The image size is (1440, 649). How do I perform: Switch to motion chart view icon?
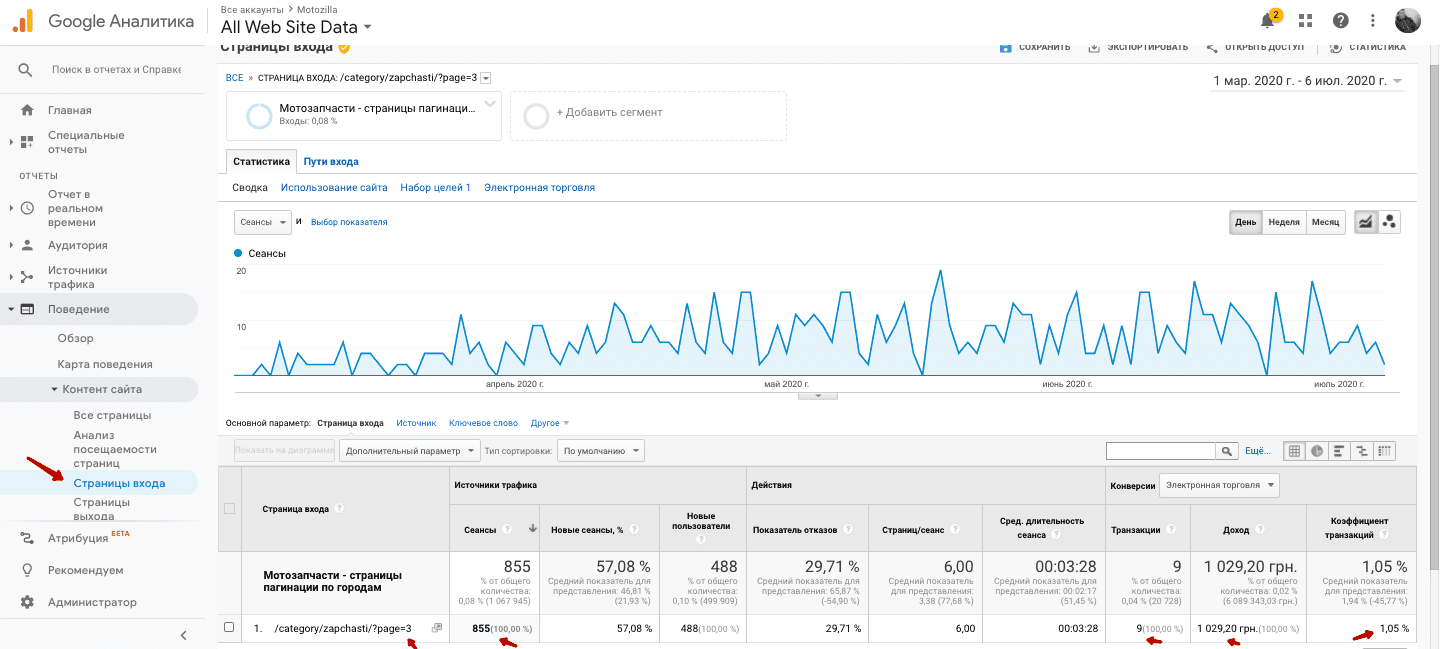pyautogui.click(x=1388, y=222)
